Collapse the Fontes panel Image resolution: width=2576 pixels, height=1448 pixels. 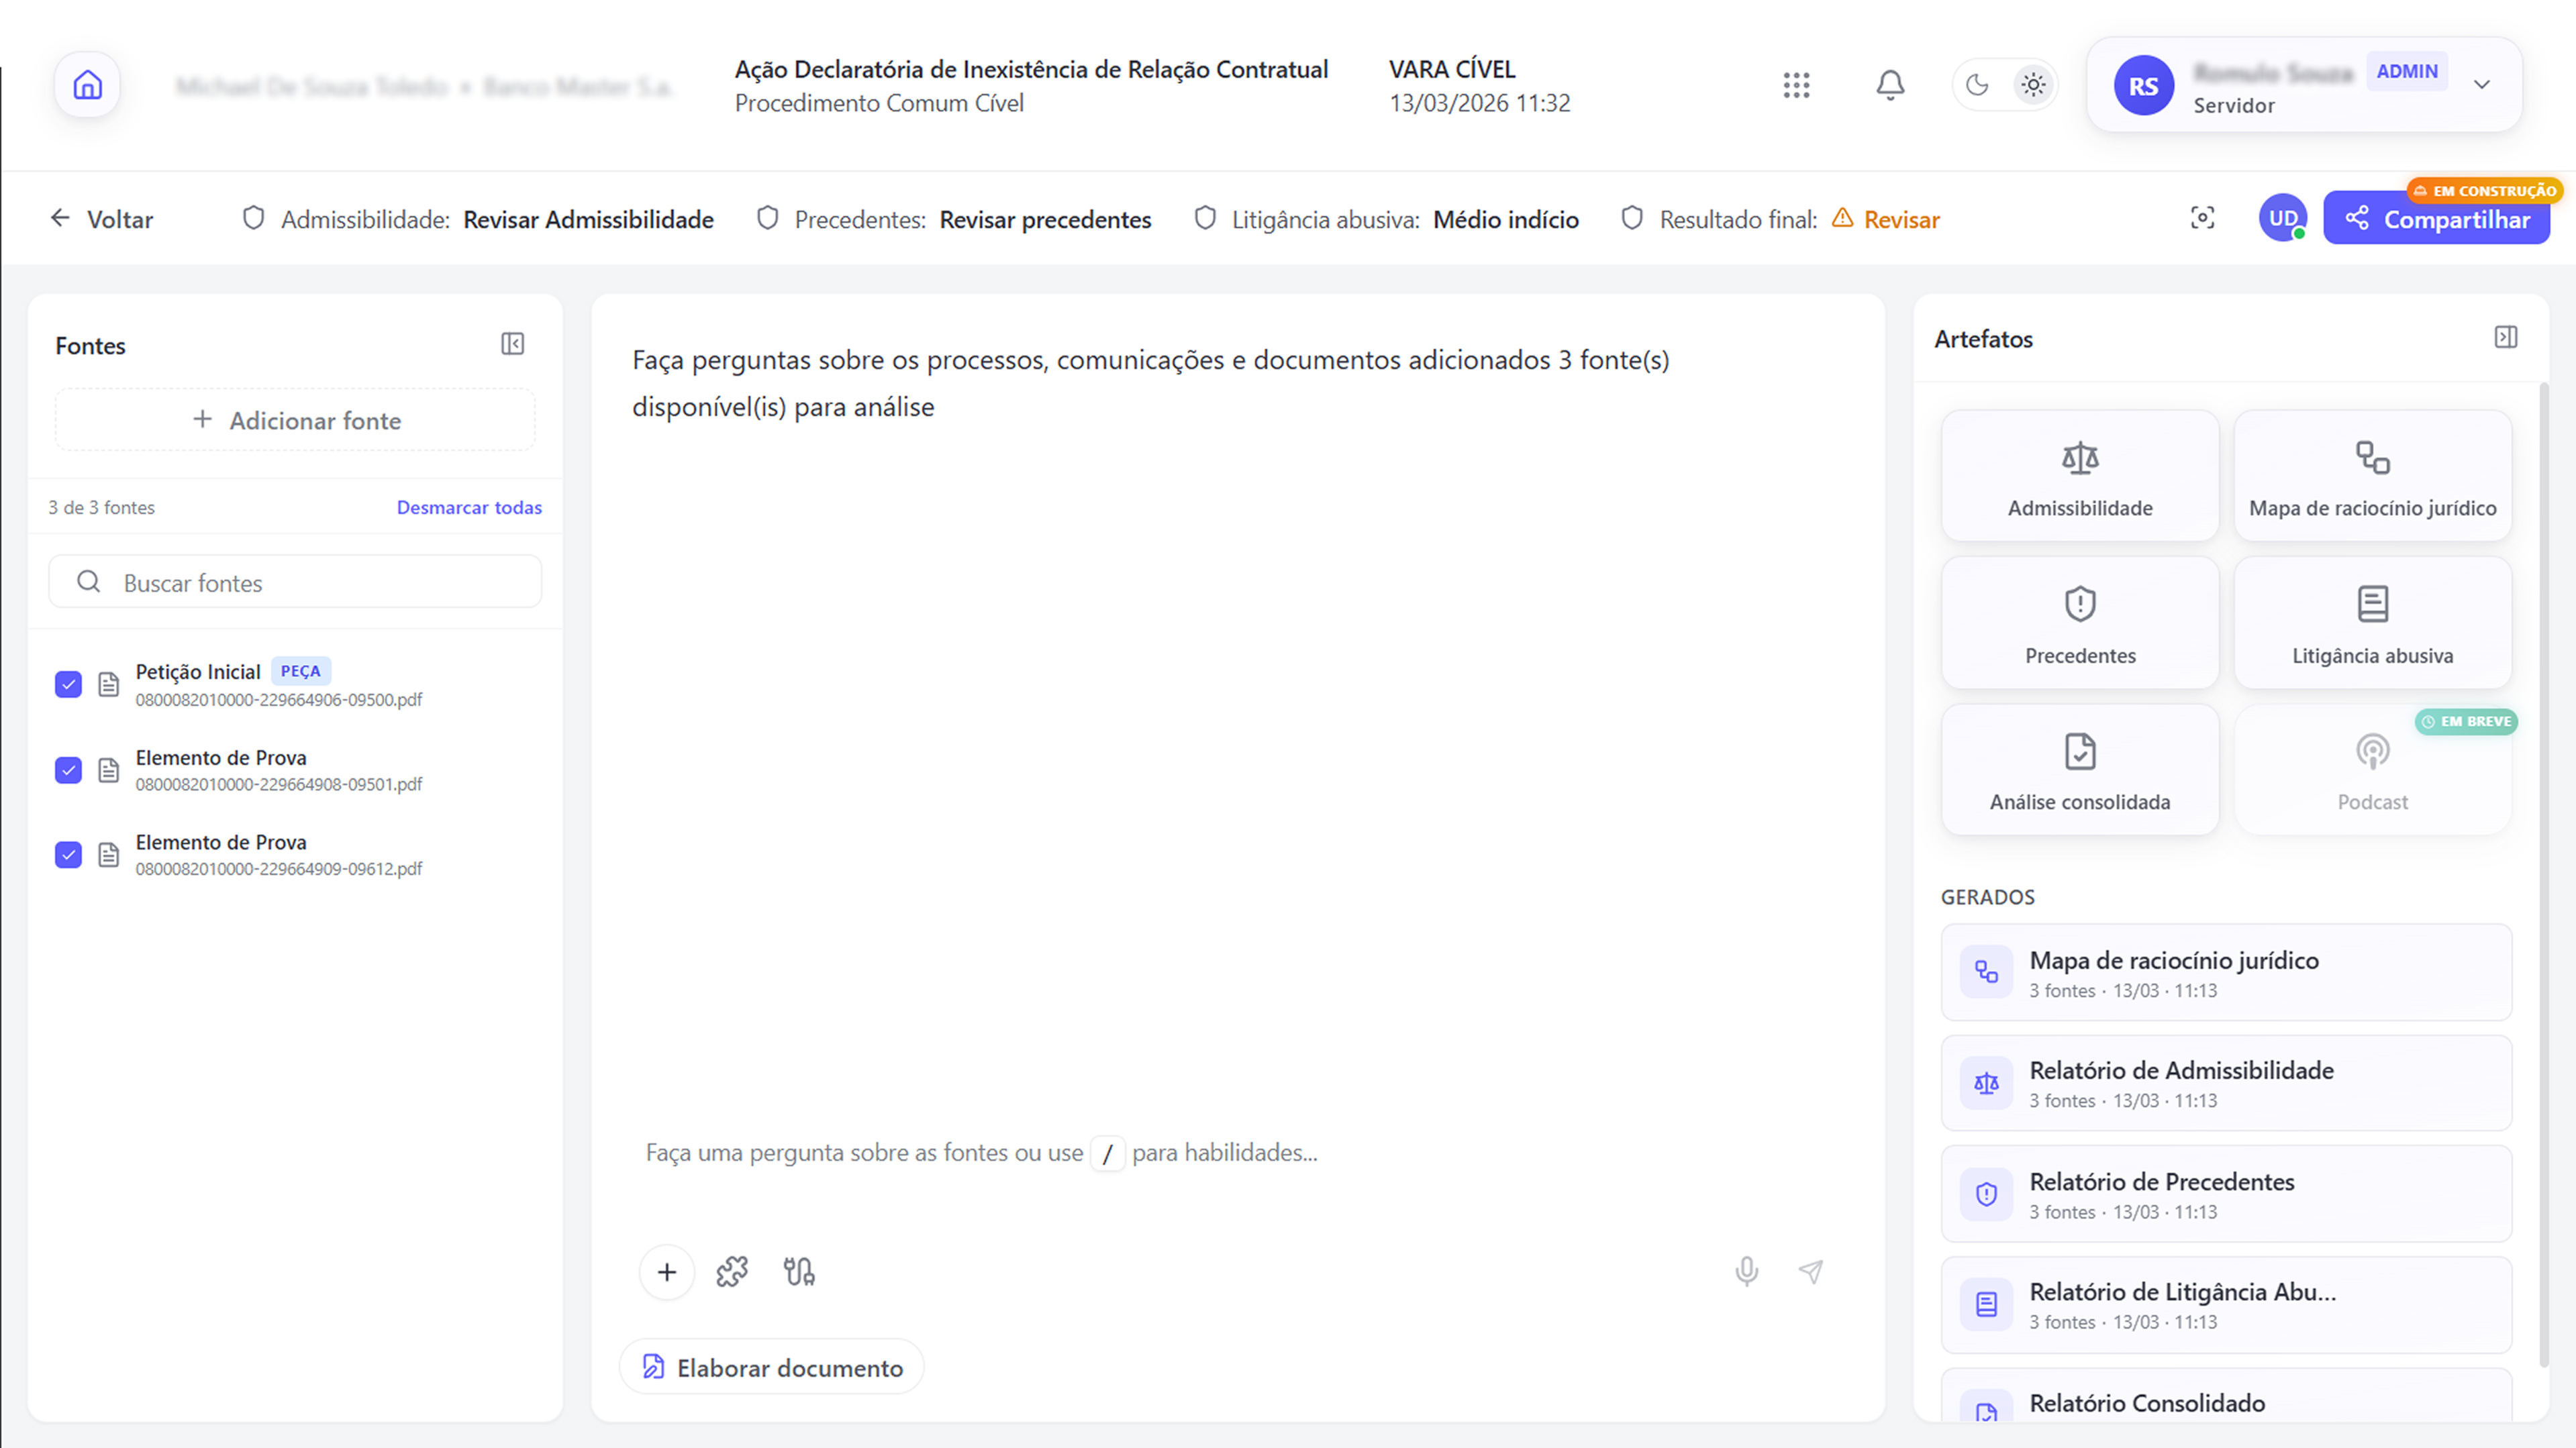tap(512, 344)
